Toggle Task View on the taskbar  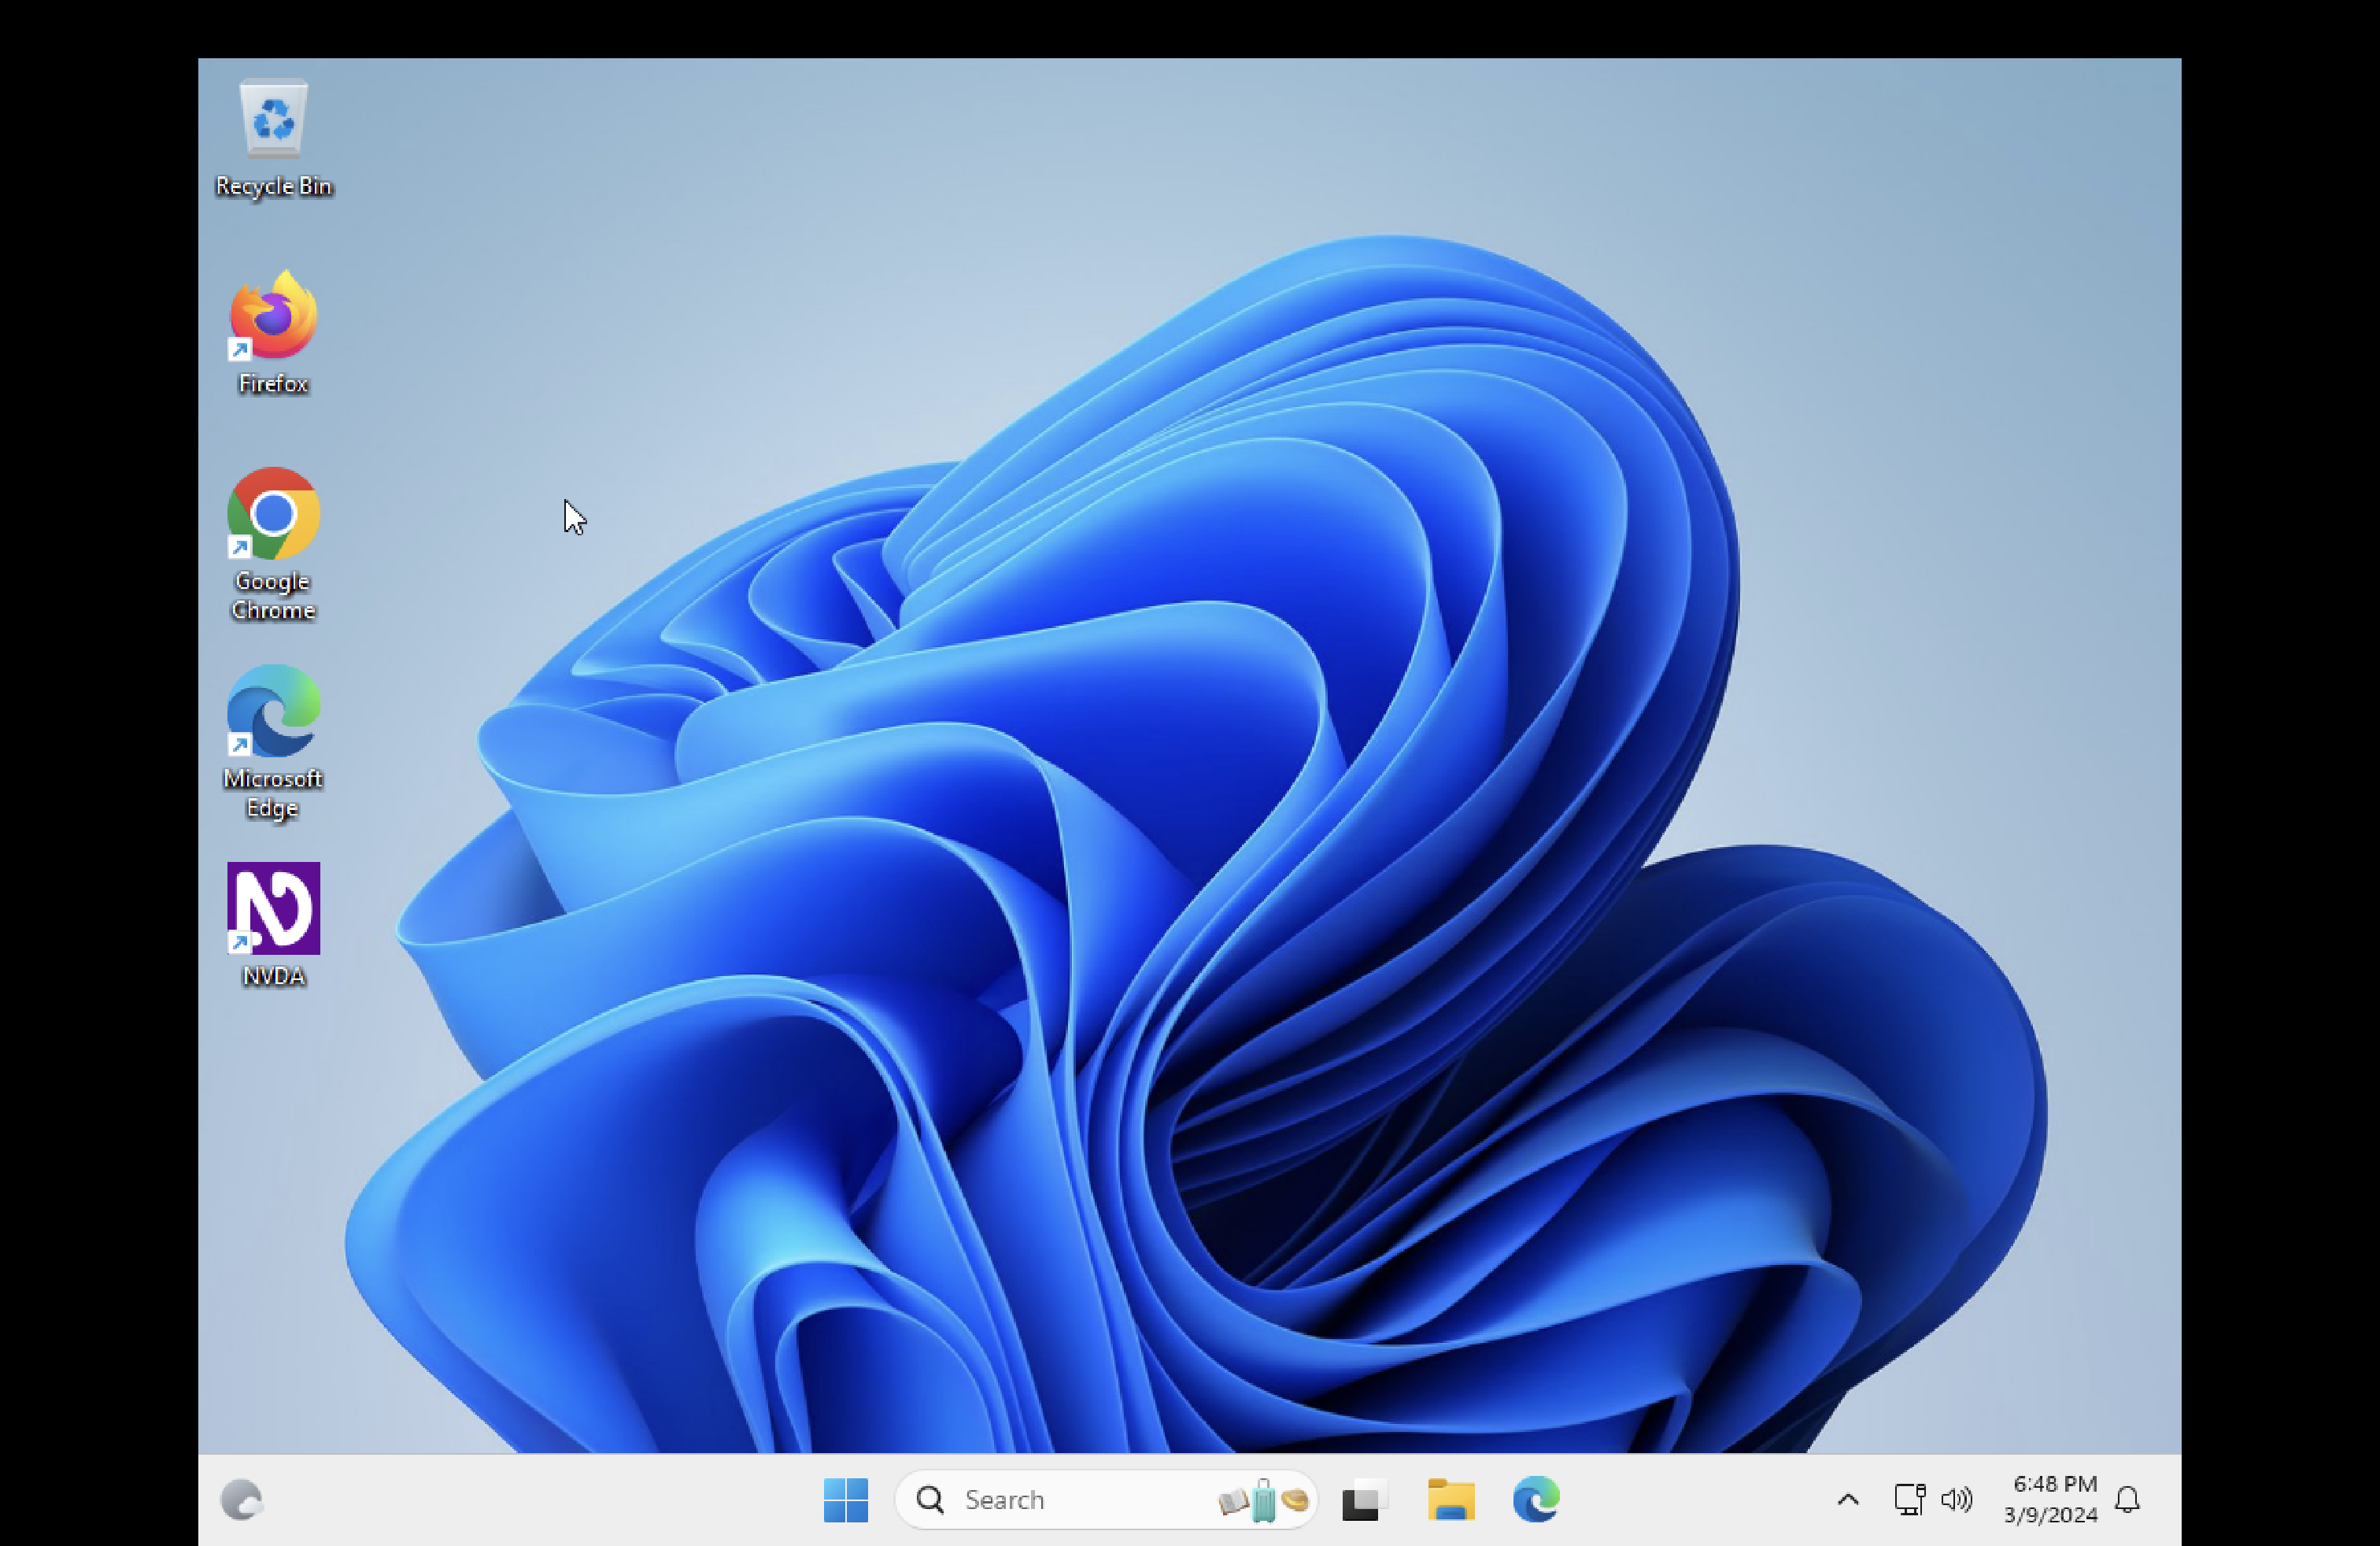[1365, 1499]
